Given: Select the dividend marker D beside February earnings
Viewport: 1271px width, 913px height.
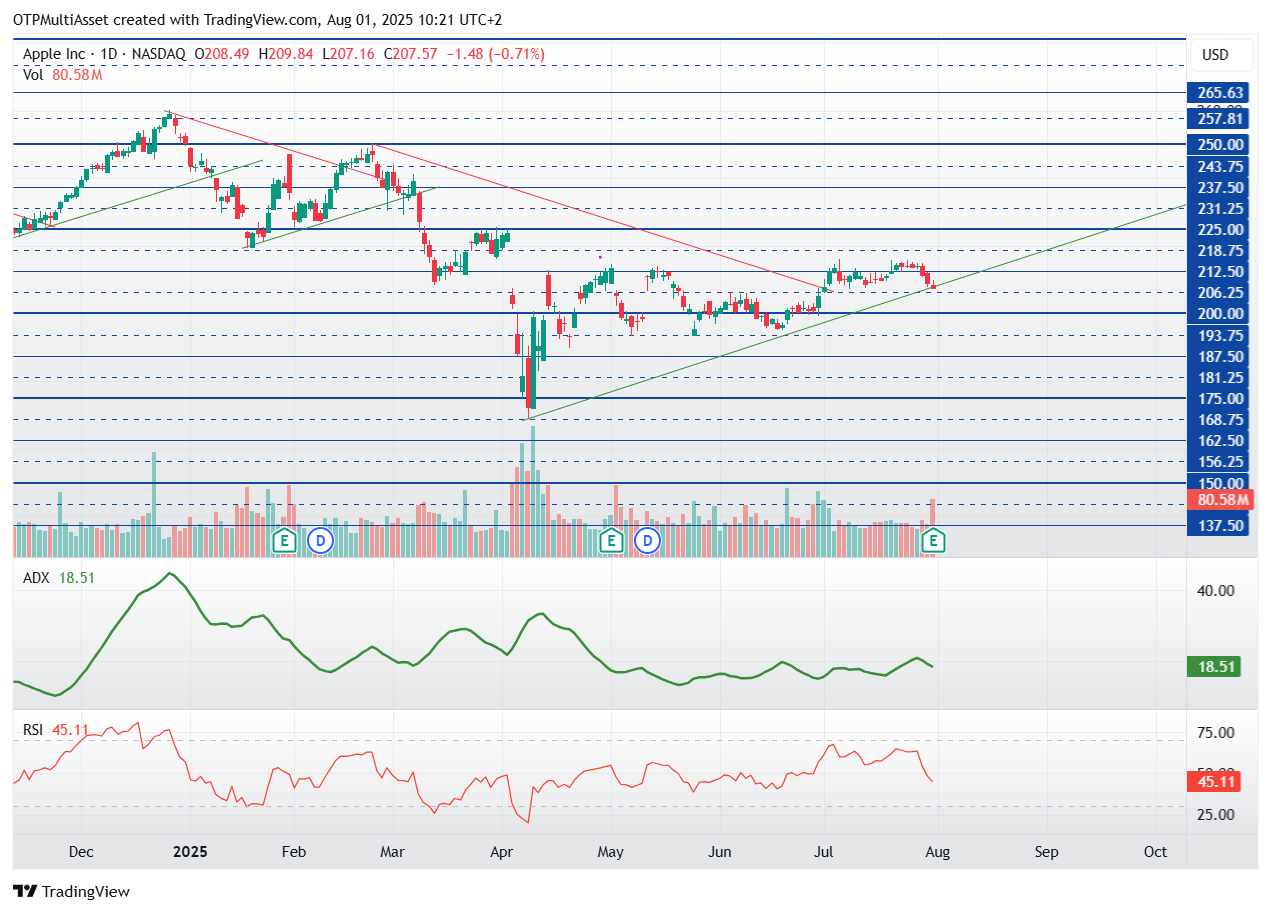Looking at the screenshot, I should pyautogui.click(x=319, y=540).
